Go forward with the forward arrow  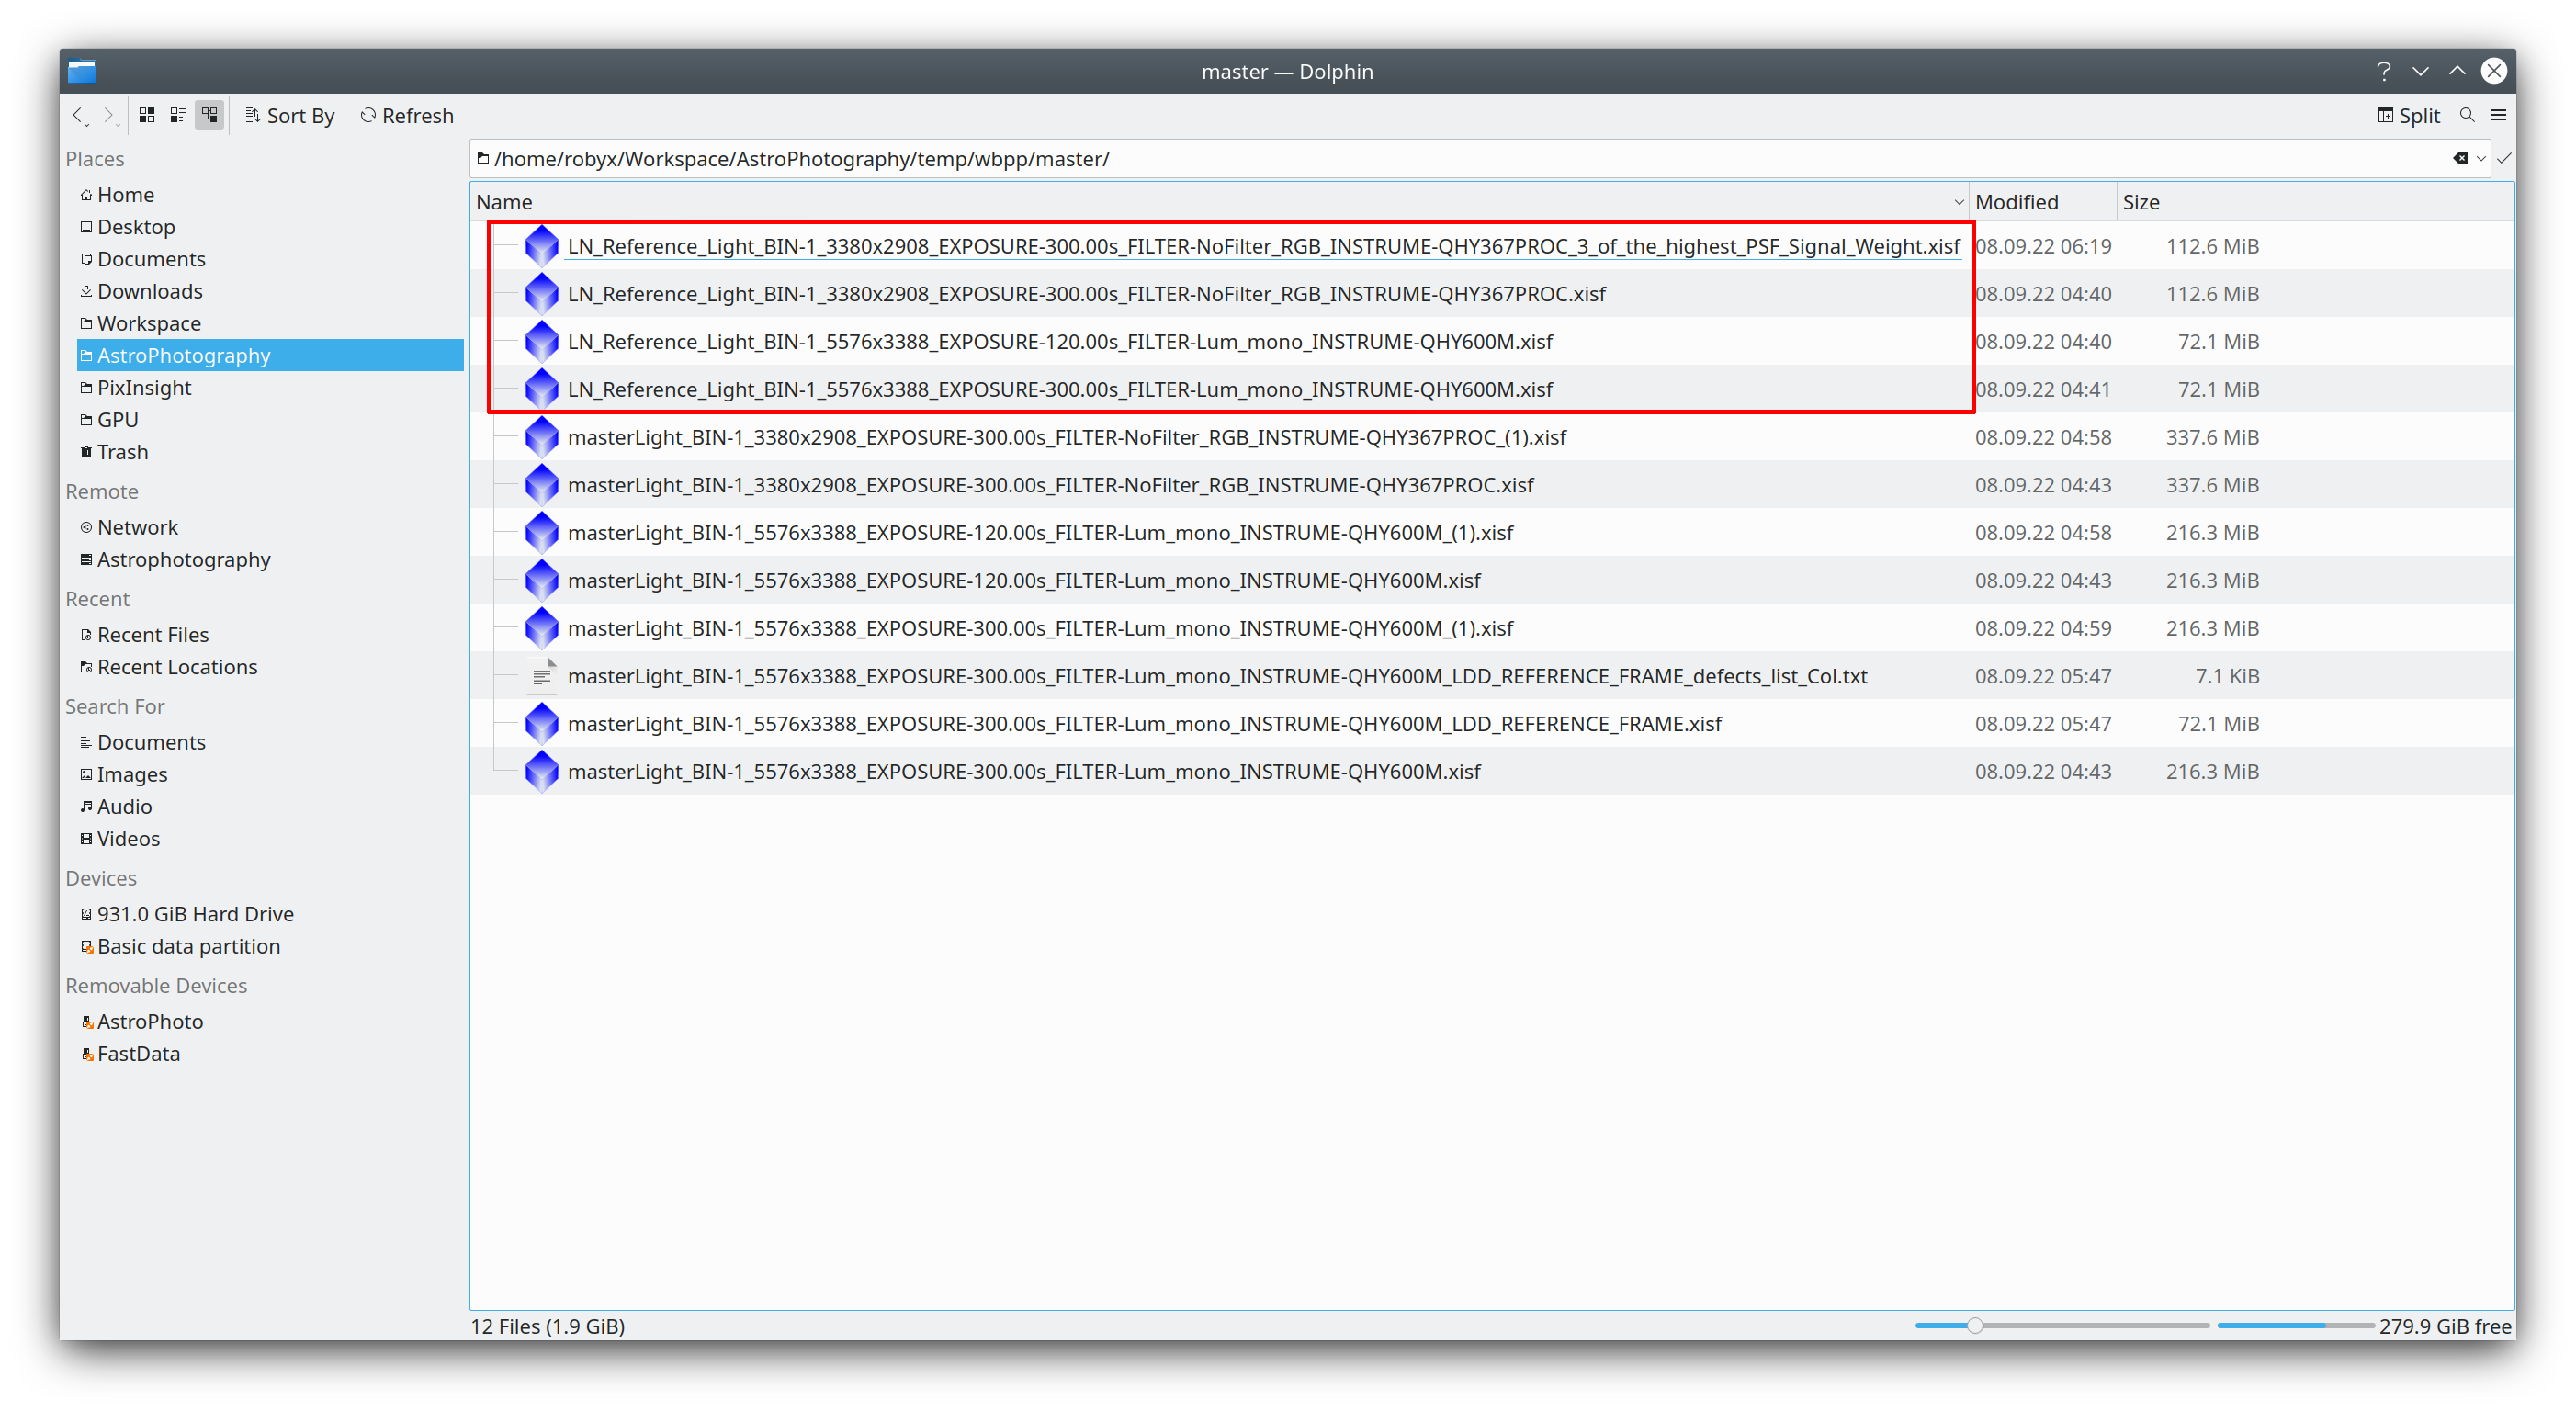click(x=109, y=116)
